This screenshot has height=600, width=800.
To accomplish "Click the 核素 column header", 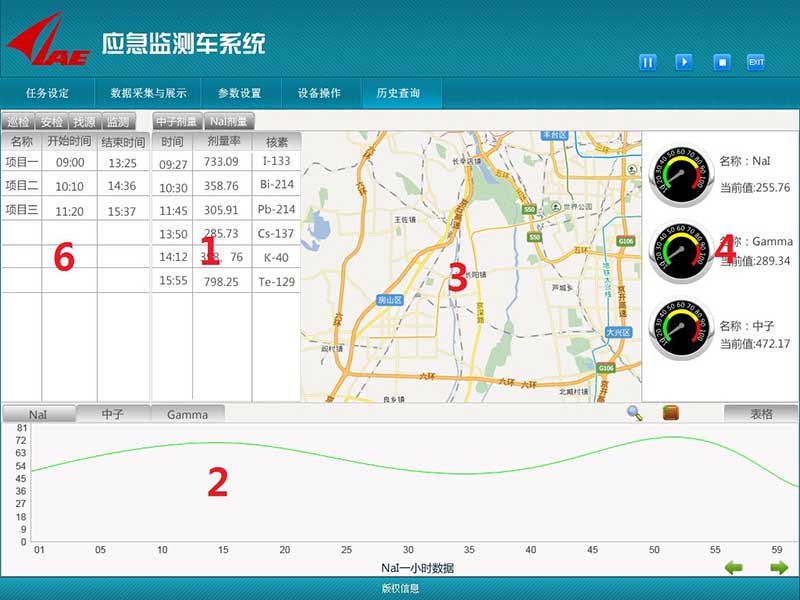I will click(277, 141).
